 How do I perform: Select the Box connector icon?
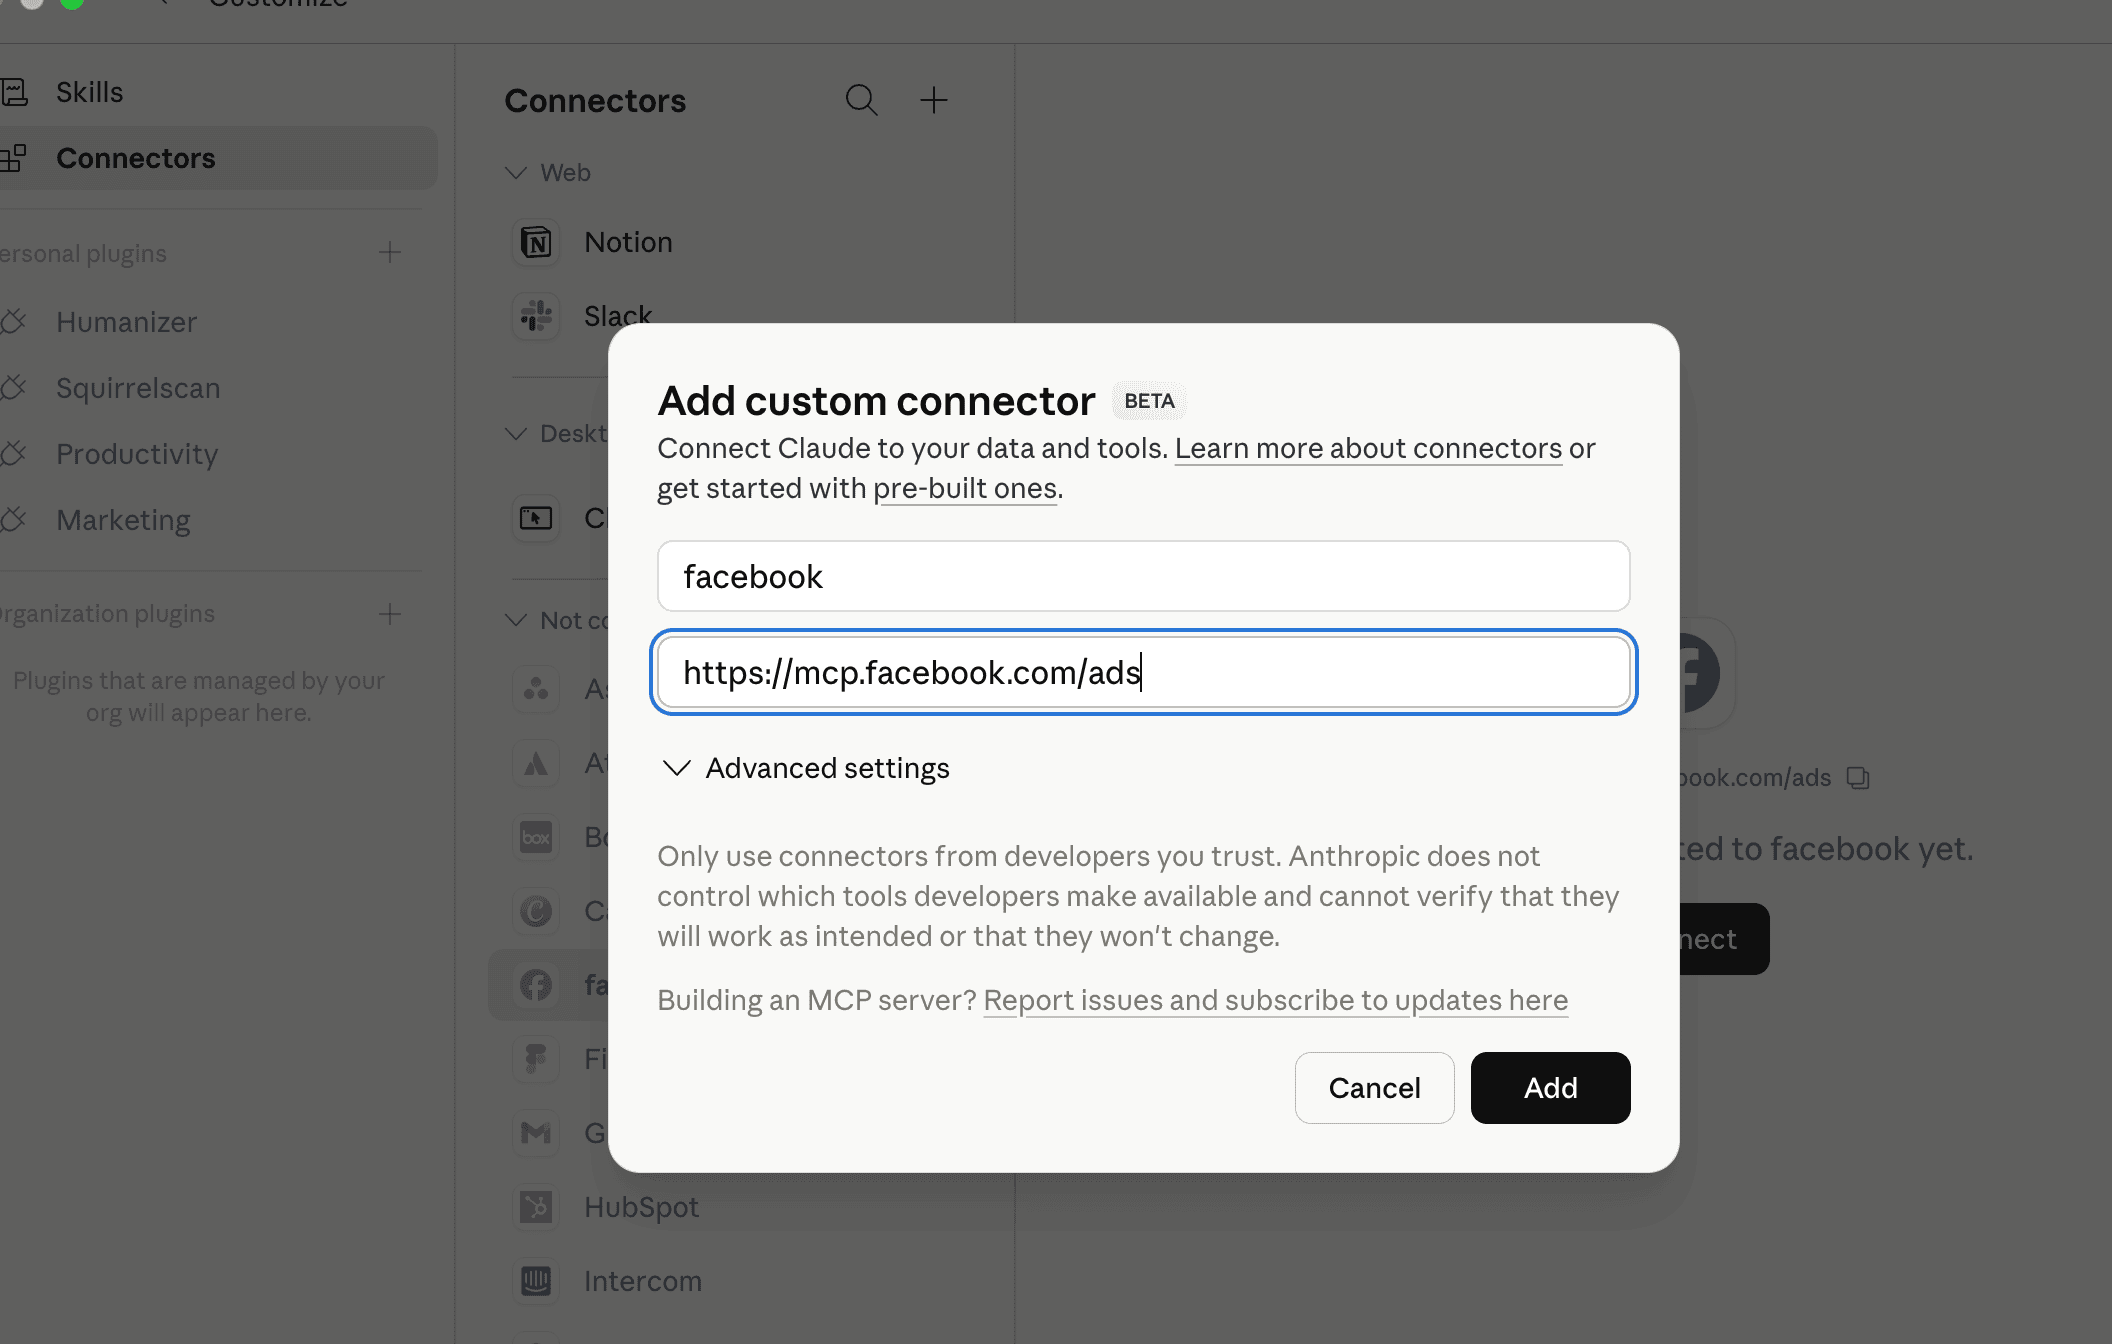click(536, 837)
